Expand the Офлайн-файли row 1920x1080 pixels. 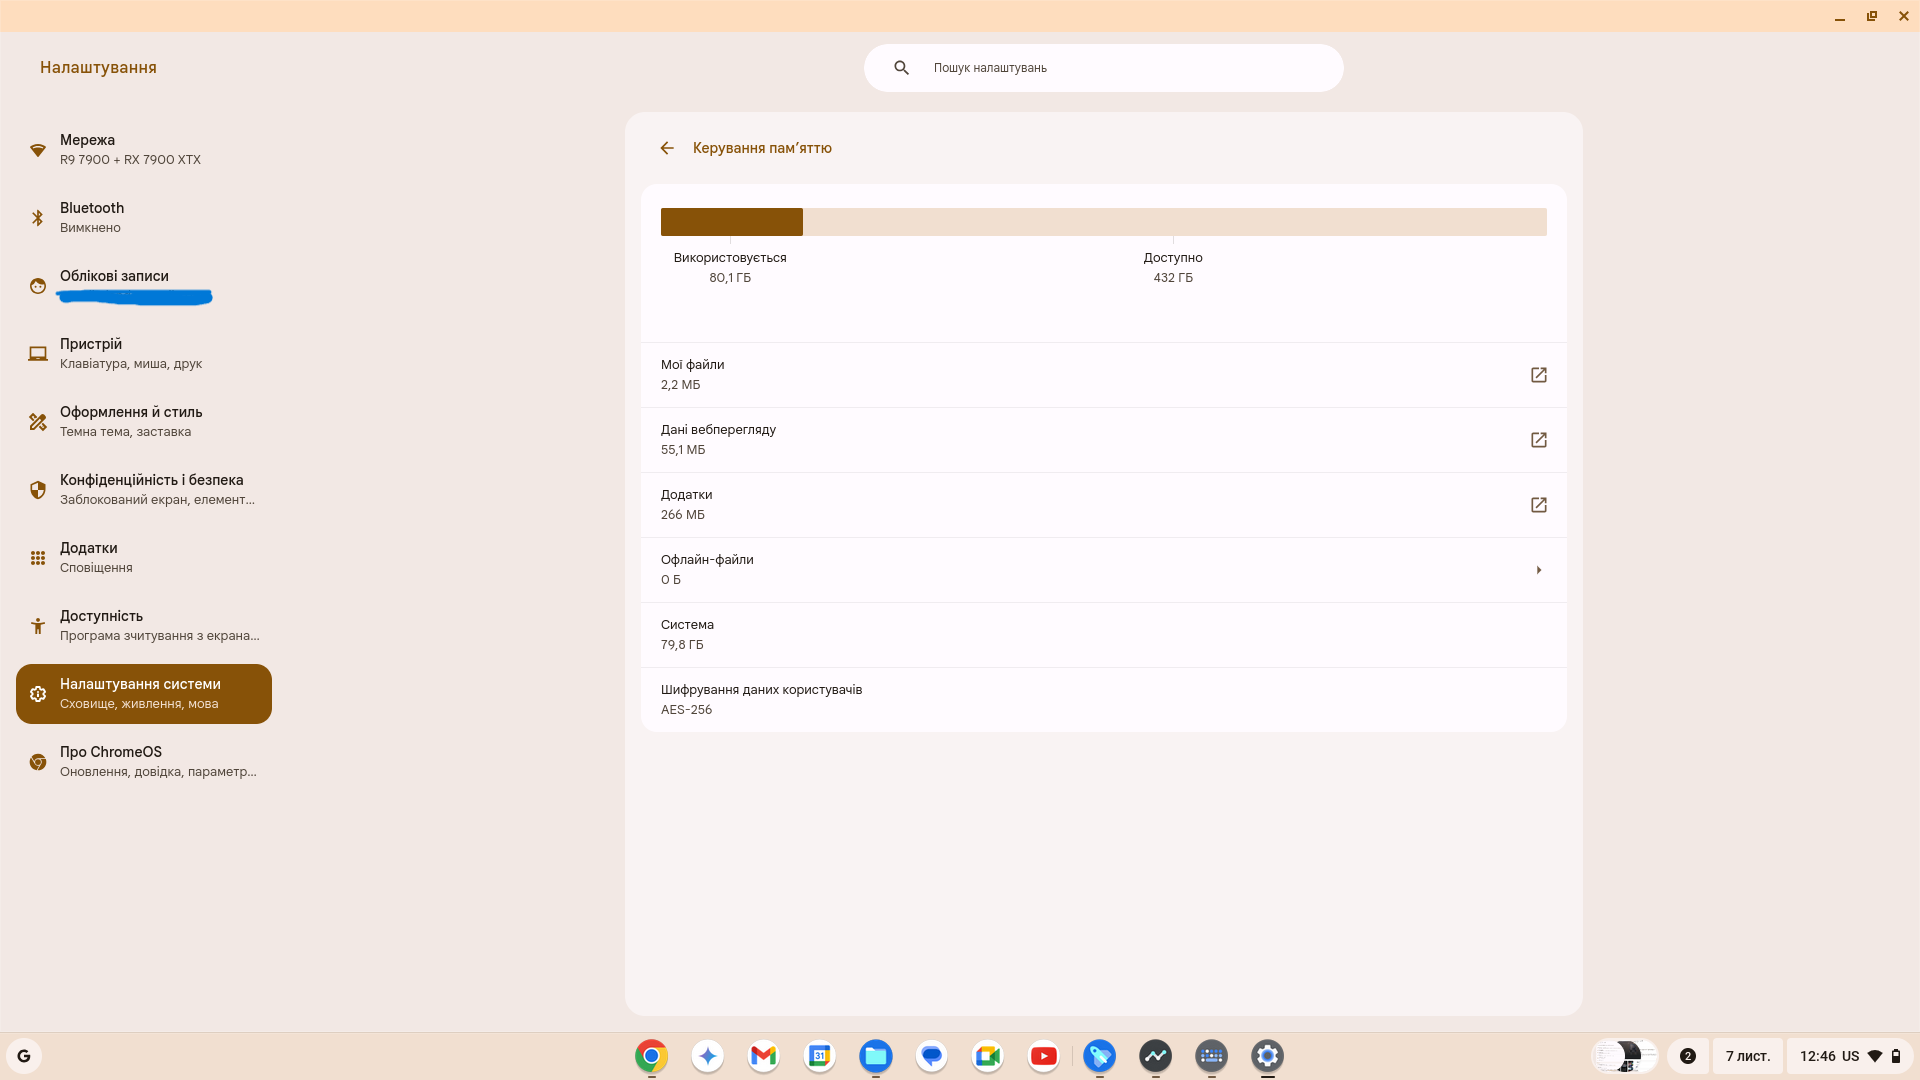coord(1538,570)
